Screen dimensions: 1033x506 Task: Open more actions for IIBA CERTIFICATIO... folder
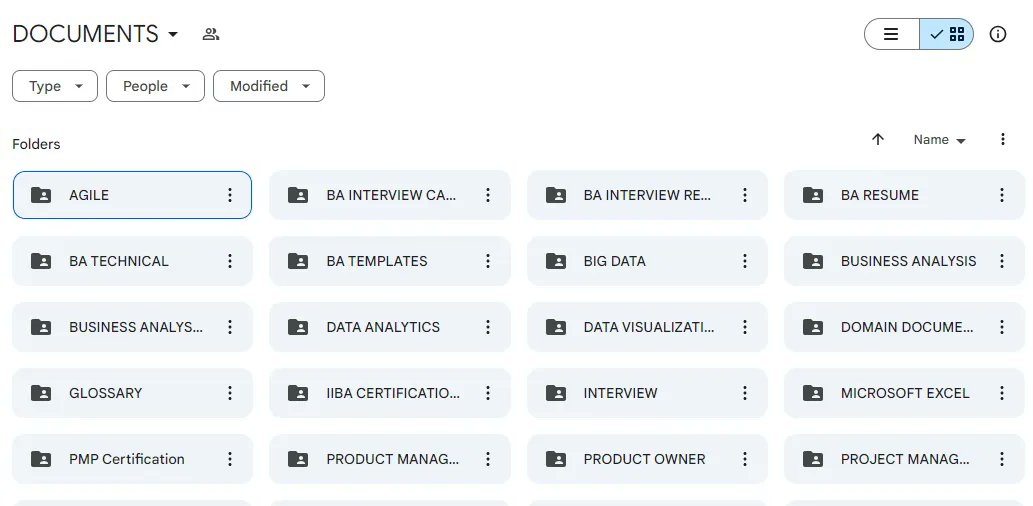point(488,393)
